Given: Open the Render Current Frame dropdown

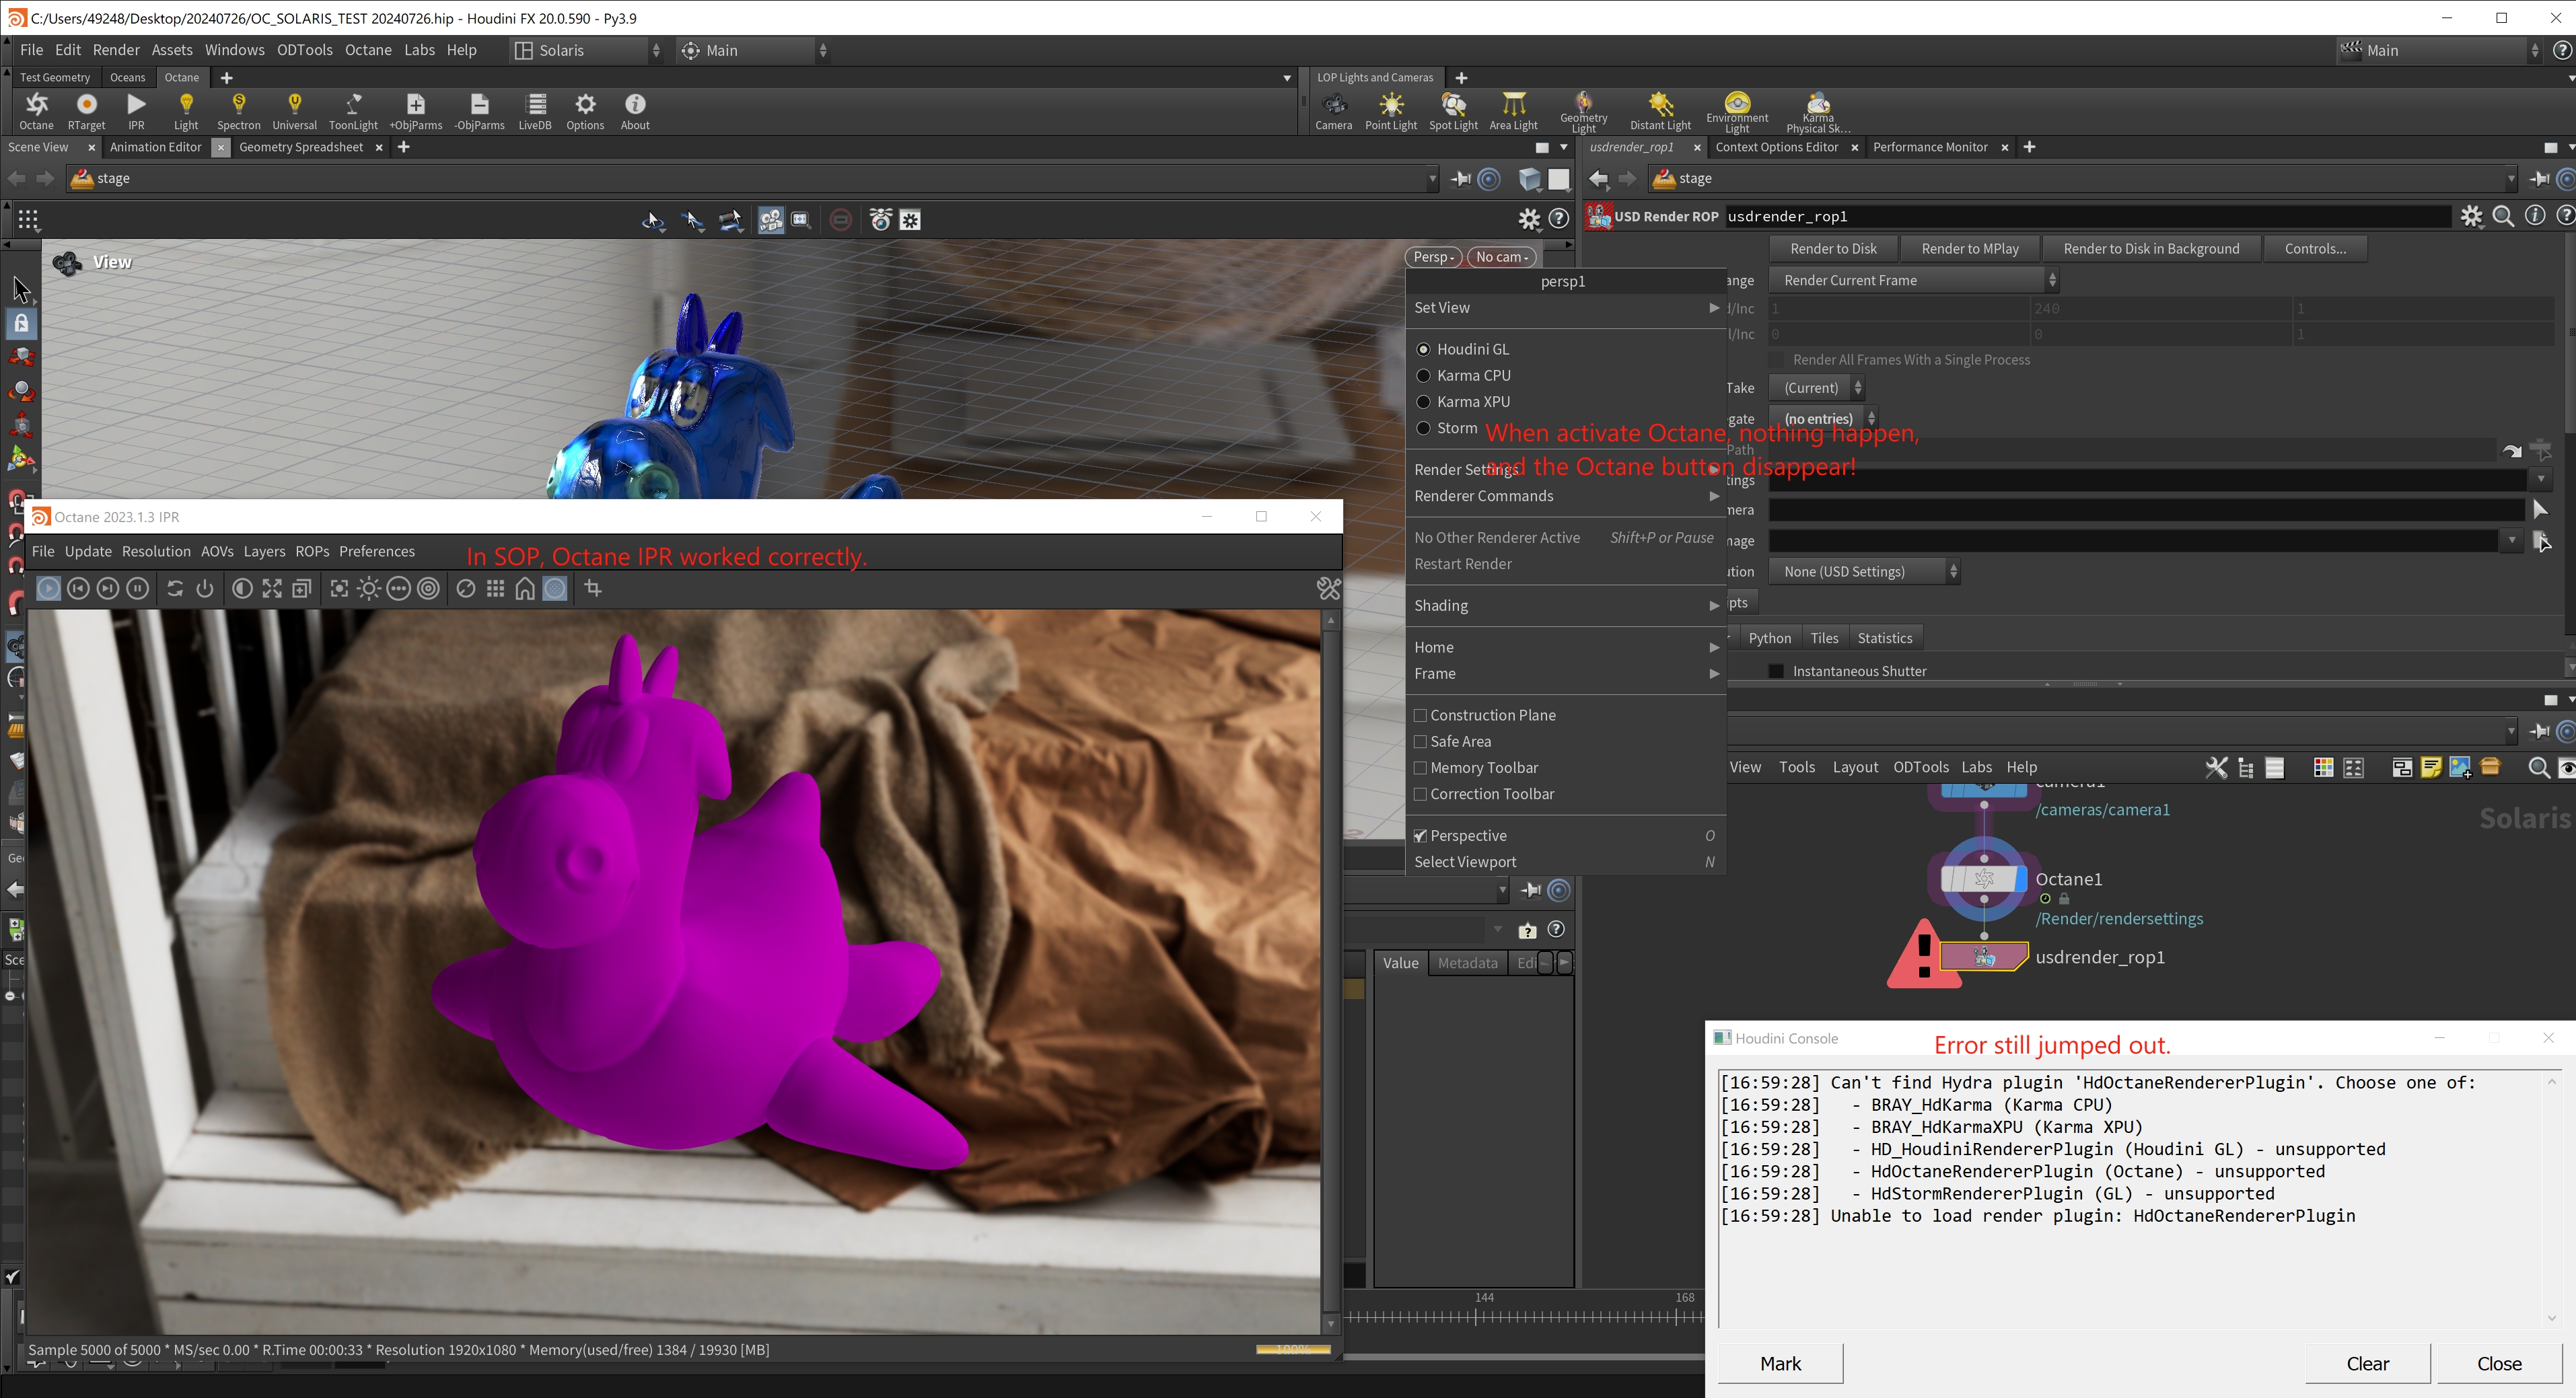Looking at the screenshot, I should (x=1912, y=281).
